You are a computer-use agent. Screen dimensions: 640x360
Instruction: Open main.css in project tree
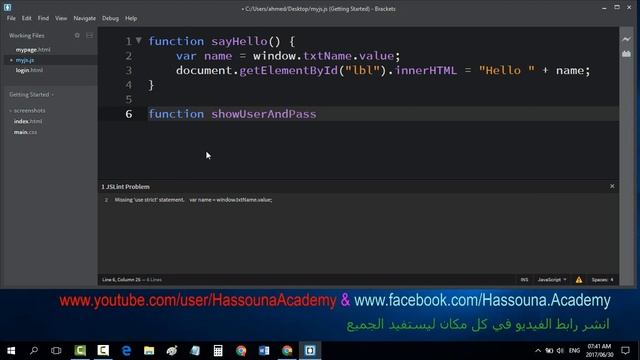[x=25, y=132]
